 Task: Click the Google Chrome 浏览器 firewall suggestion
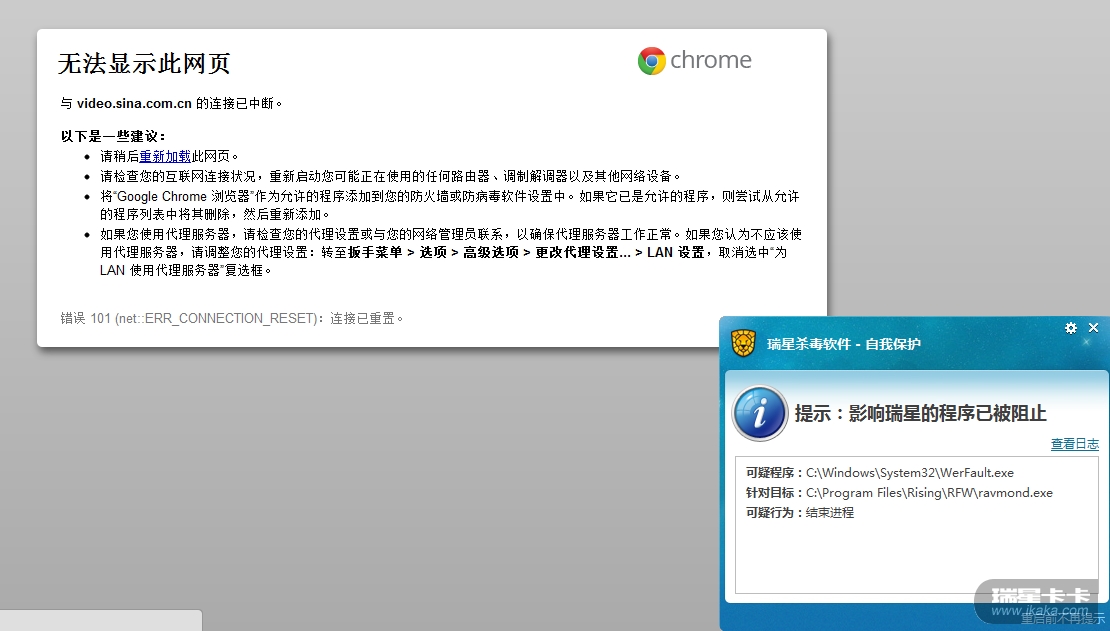(x=450, y=205)
